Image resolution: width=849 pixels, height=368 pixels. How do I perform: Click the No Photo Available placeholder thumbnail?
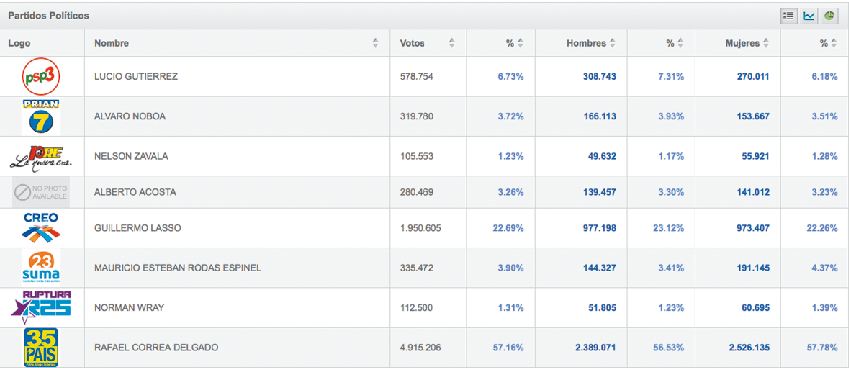tap(41, 192)
